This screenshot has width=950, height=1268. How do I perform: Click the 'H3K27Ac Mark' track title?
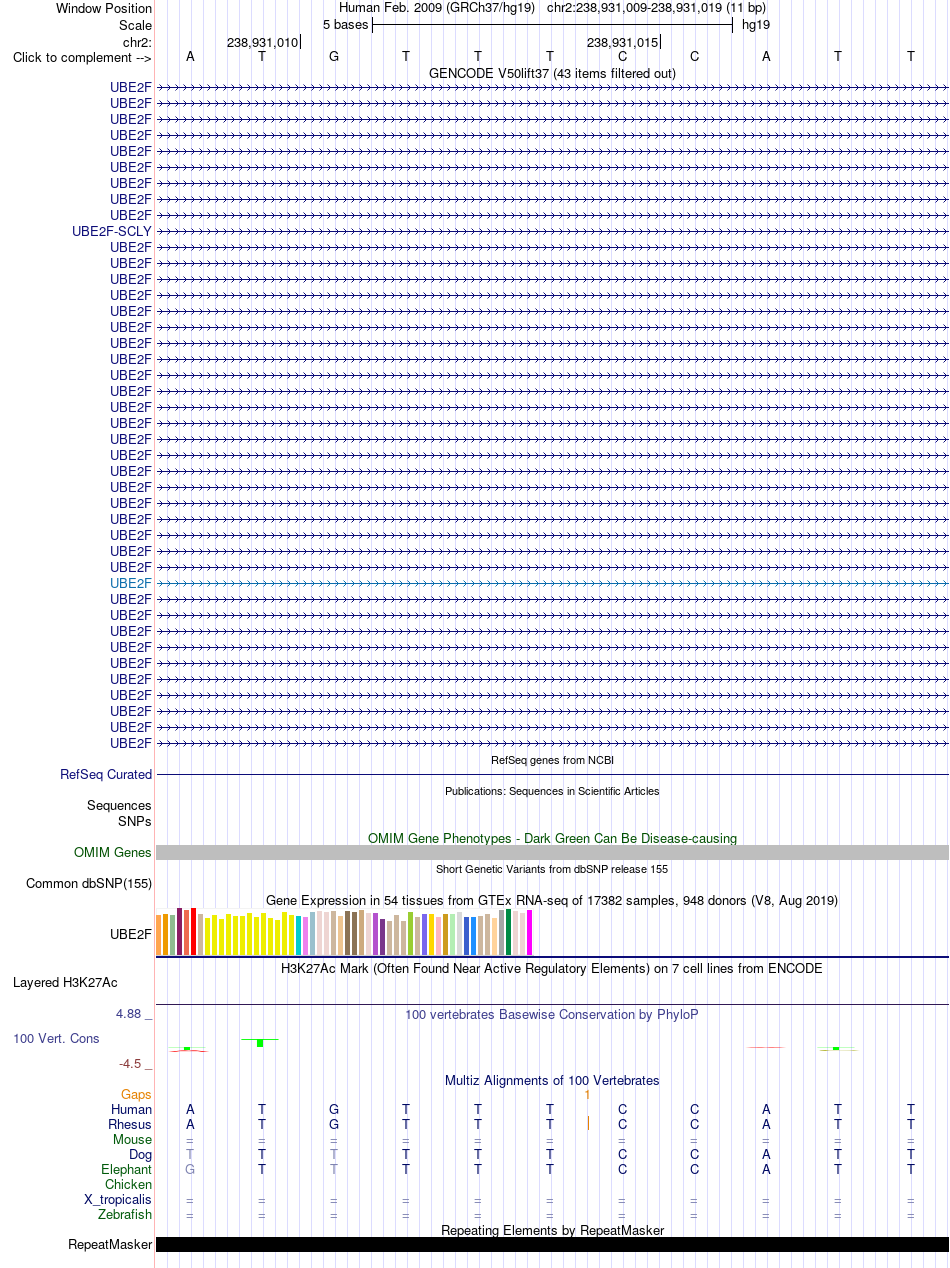tap(552, 968)
